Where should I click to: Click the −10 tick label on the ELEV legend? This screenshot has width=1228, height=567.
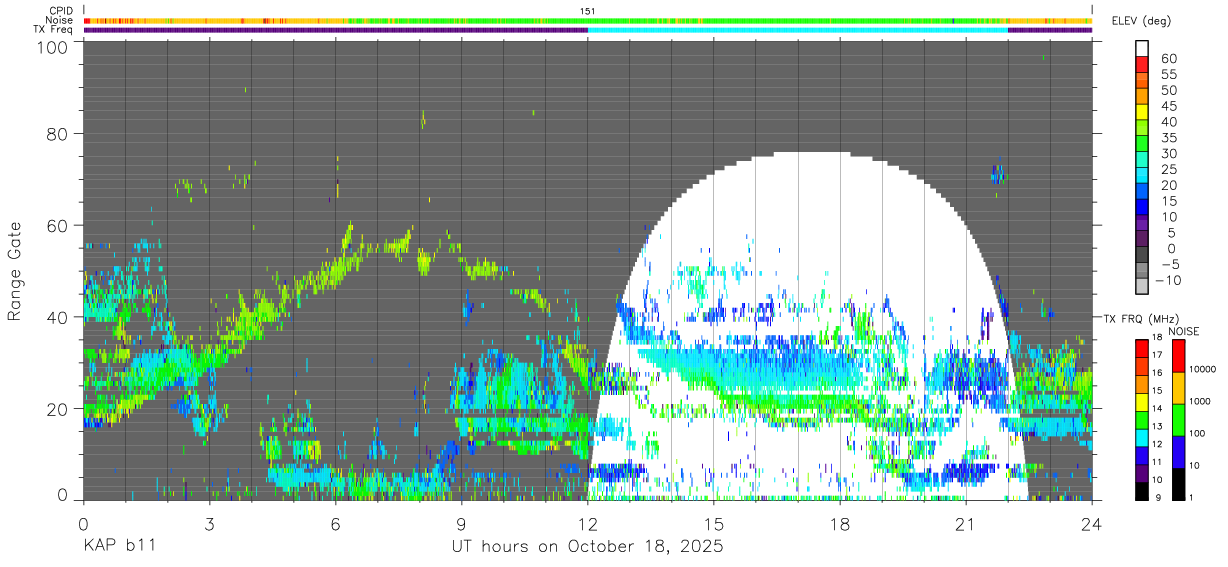(1169, 280)
